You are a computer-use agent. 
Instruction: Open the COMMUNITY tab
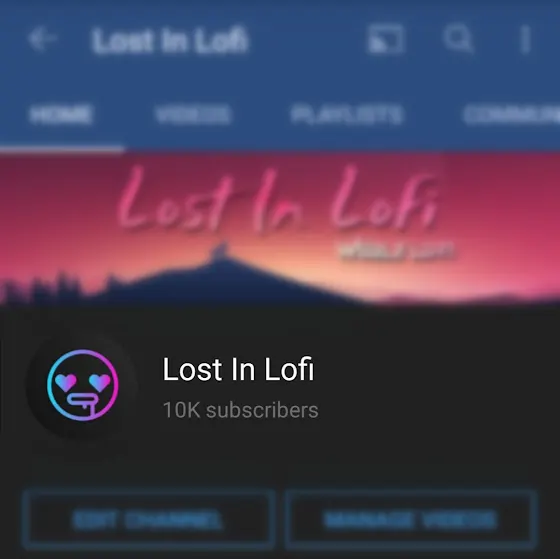[511, 115]
